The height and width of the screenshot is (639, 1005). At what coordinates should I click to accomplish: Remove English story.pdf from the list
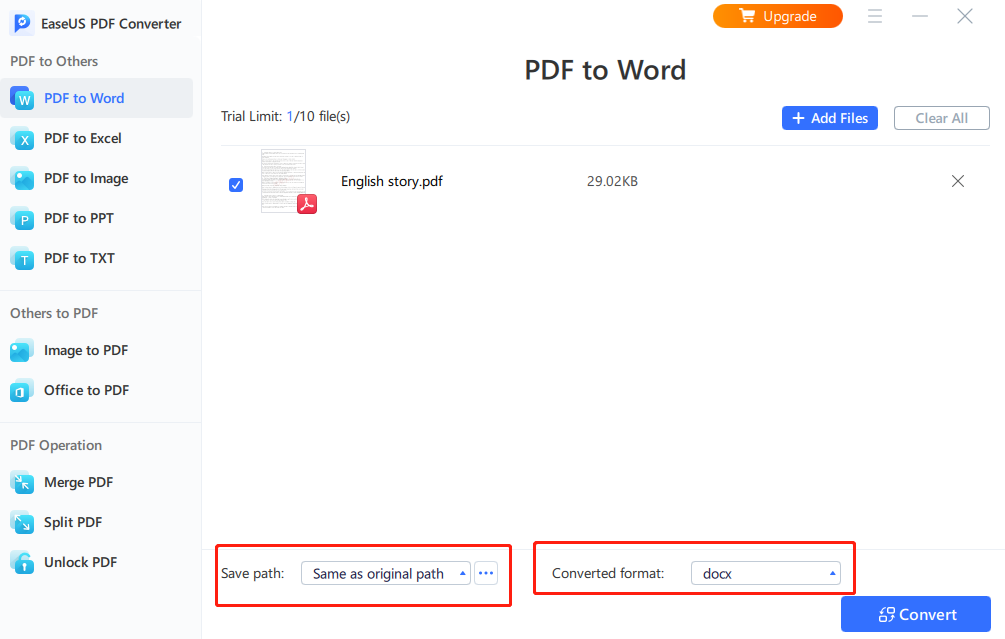pyautogui.click(x=957, y=181)
